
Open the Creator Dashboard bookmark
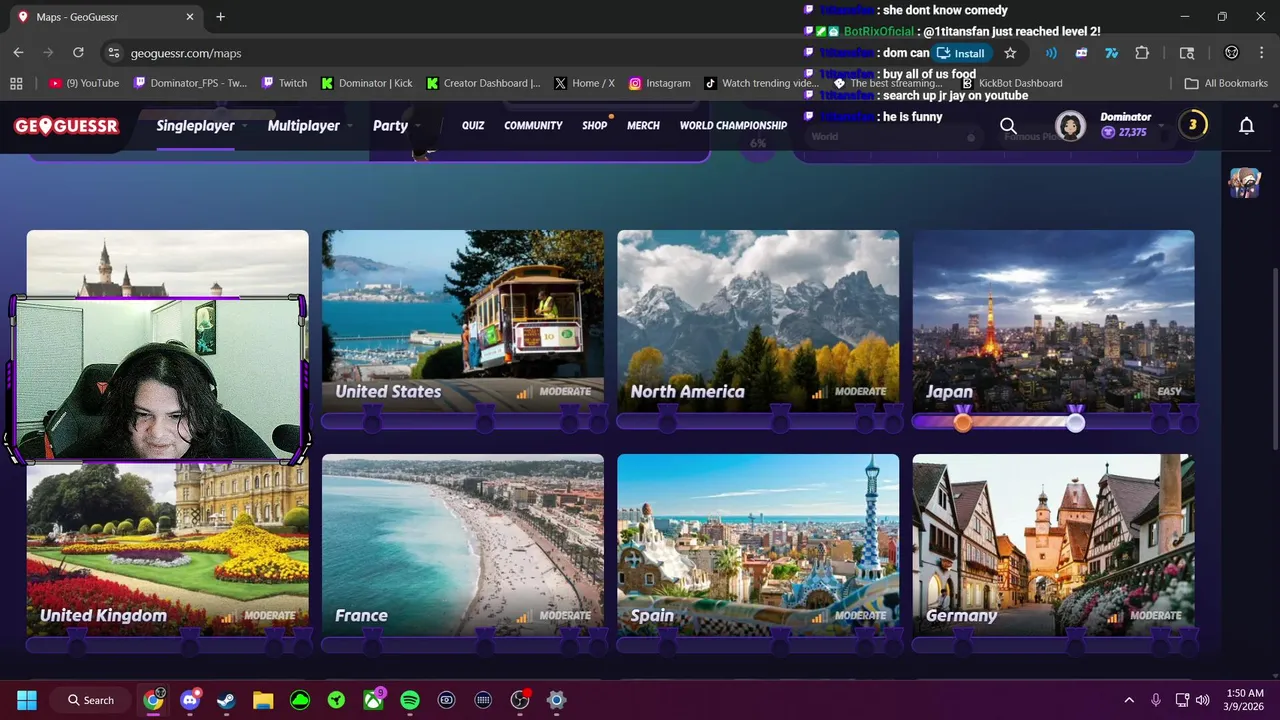tap(483, 83)
